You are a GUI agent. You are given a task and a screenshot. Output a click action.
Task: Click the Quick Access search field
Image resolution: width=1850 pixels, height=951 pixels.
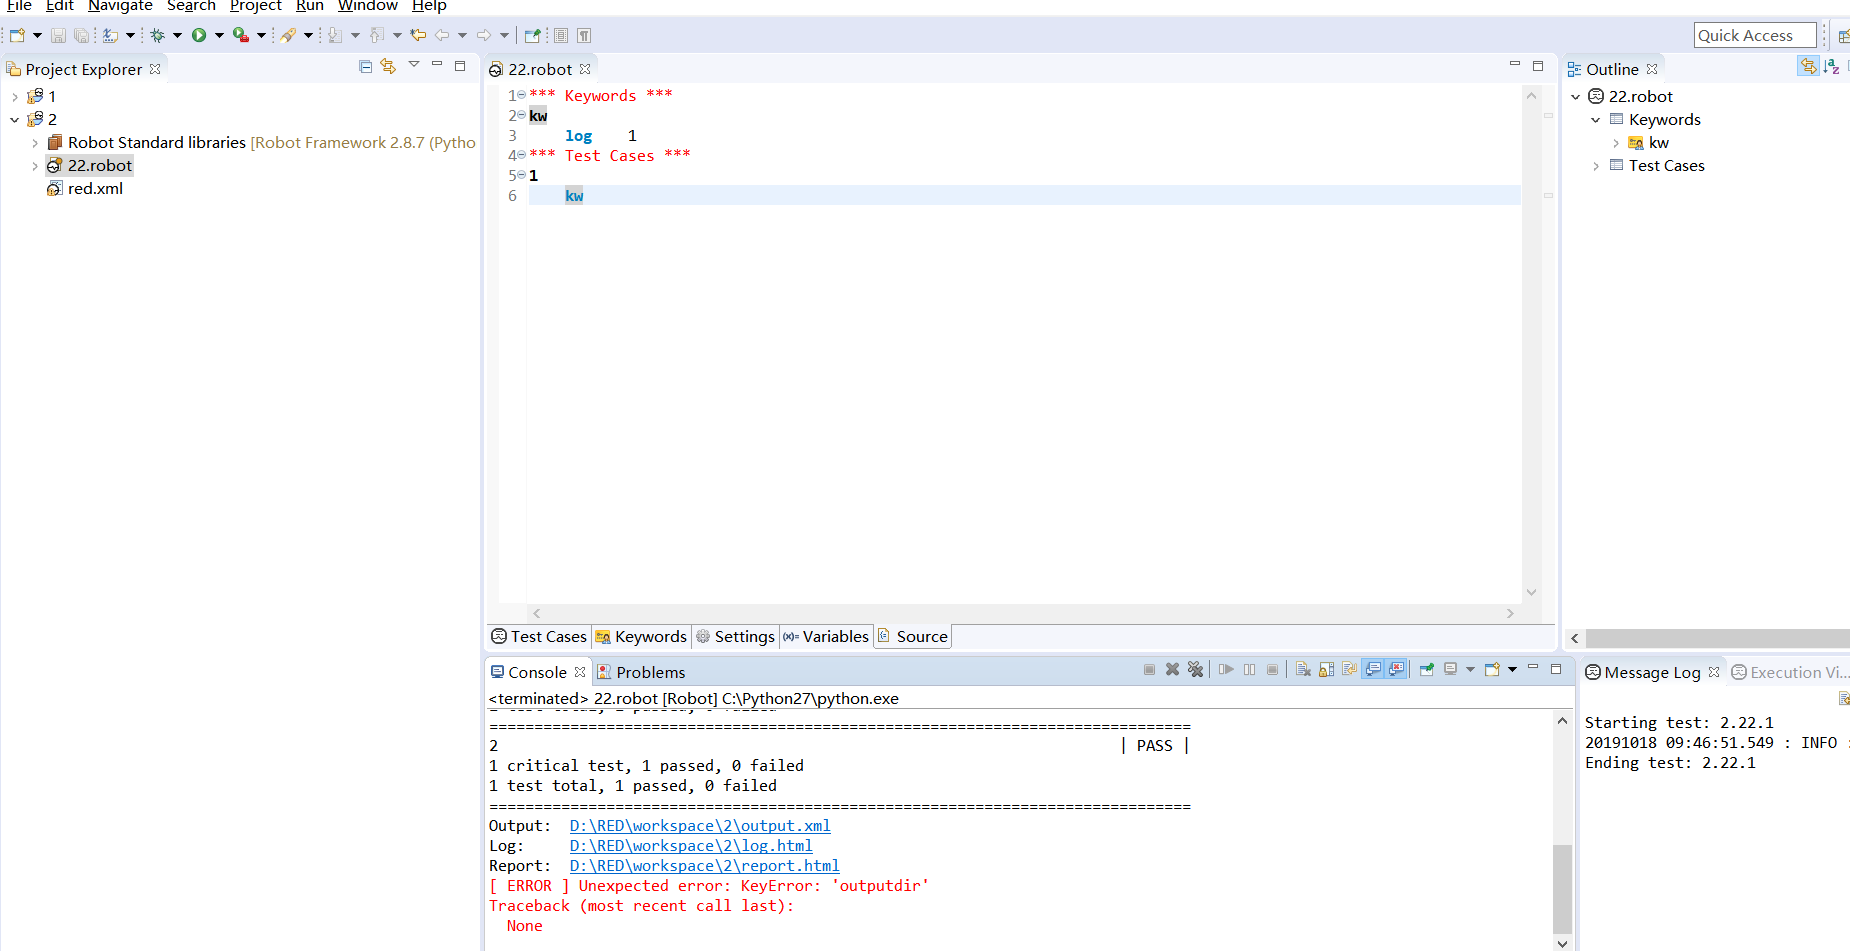pos(1754,34)
